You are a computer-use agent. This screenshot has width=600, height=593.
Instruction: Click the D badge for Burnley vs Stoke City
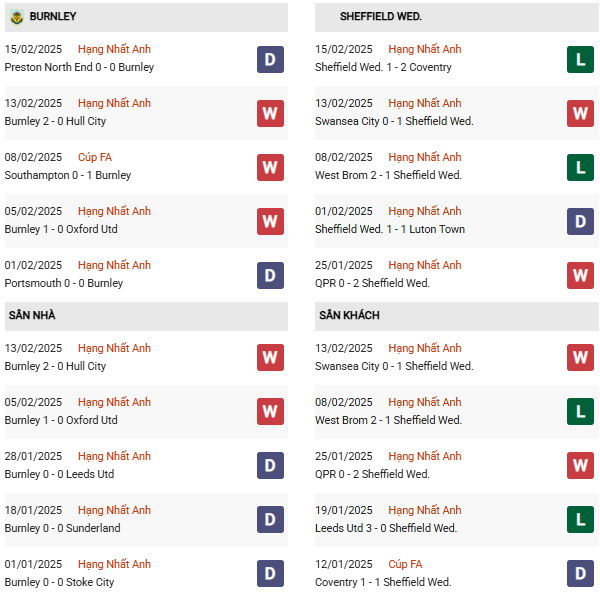tap(270, 574)
